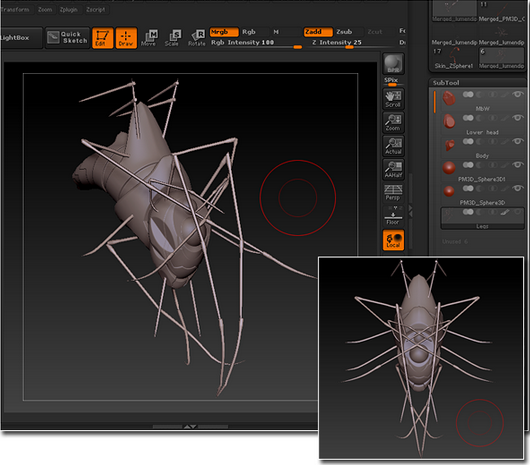Viewport: 530px width, 465px height.
Task: Open the Zscript menu
Action: (96, 10)
